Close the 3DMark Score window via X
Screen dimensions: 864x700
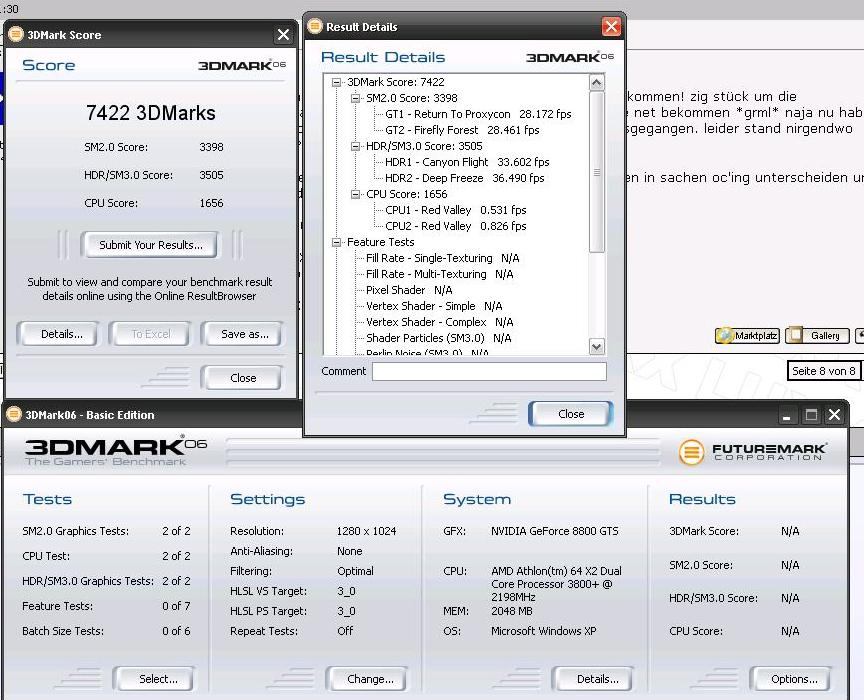[x=283, y=35]
